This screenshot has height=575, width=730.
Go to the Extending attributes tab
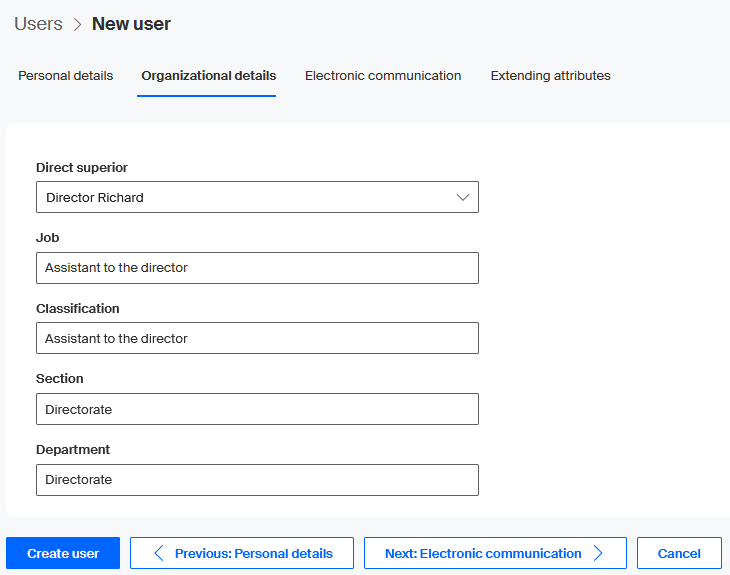[x=550, y=76]
